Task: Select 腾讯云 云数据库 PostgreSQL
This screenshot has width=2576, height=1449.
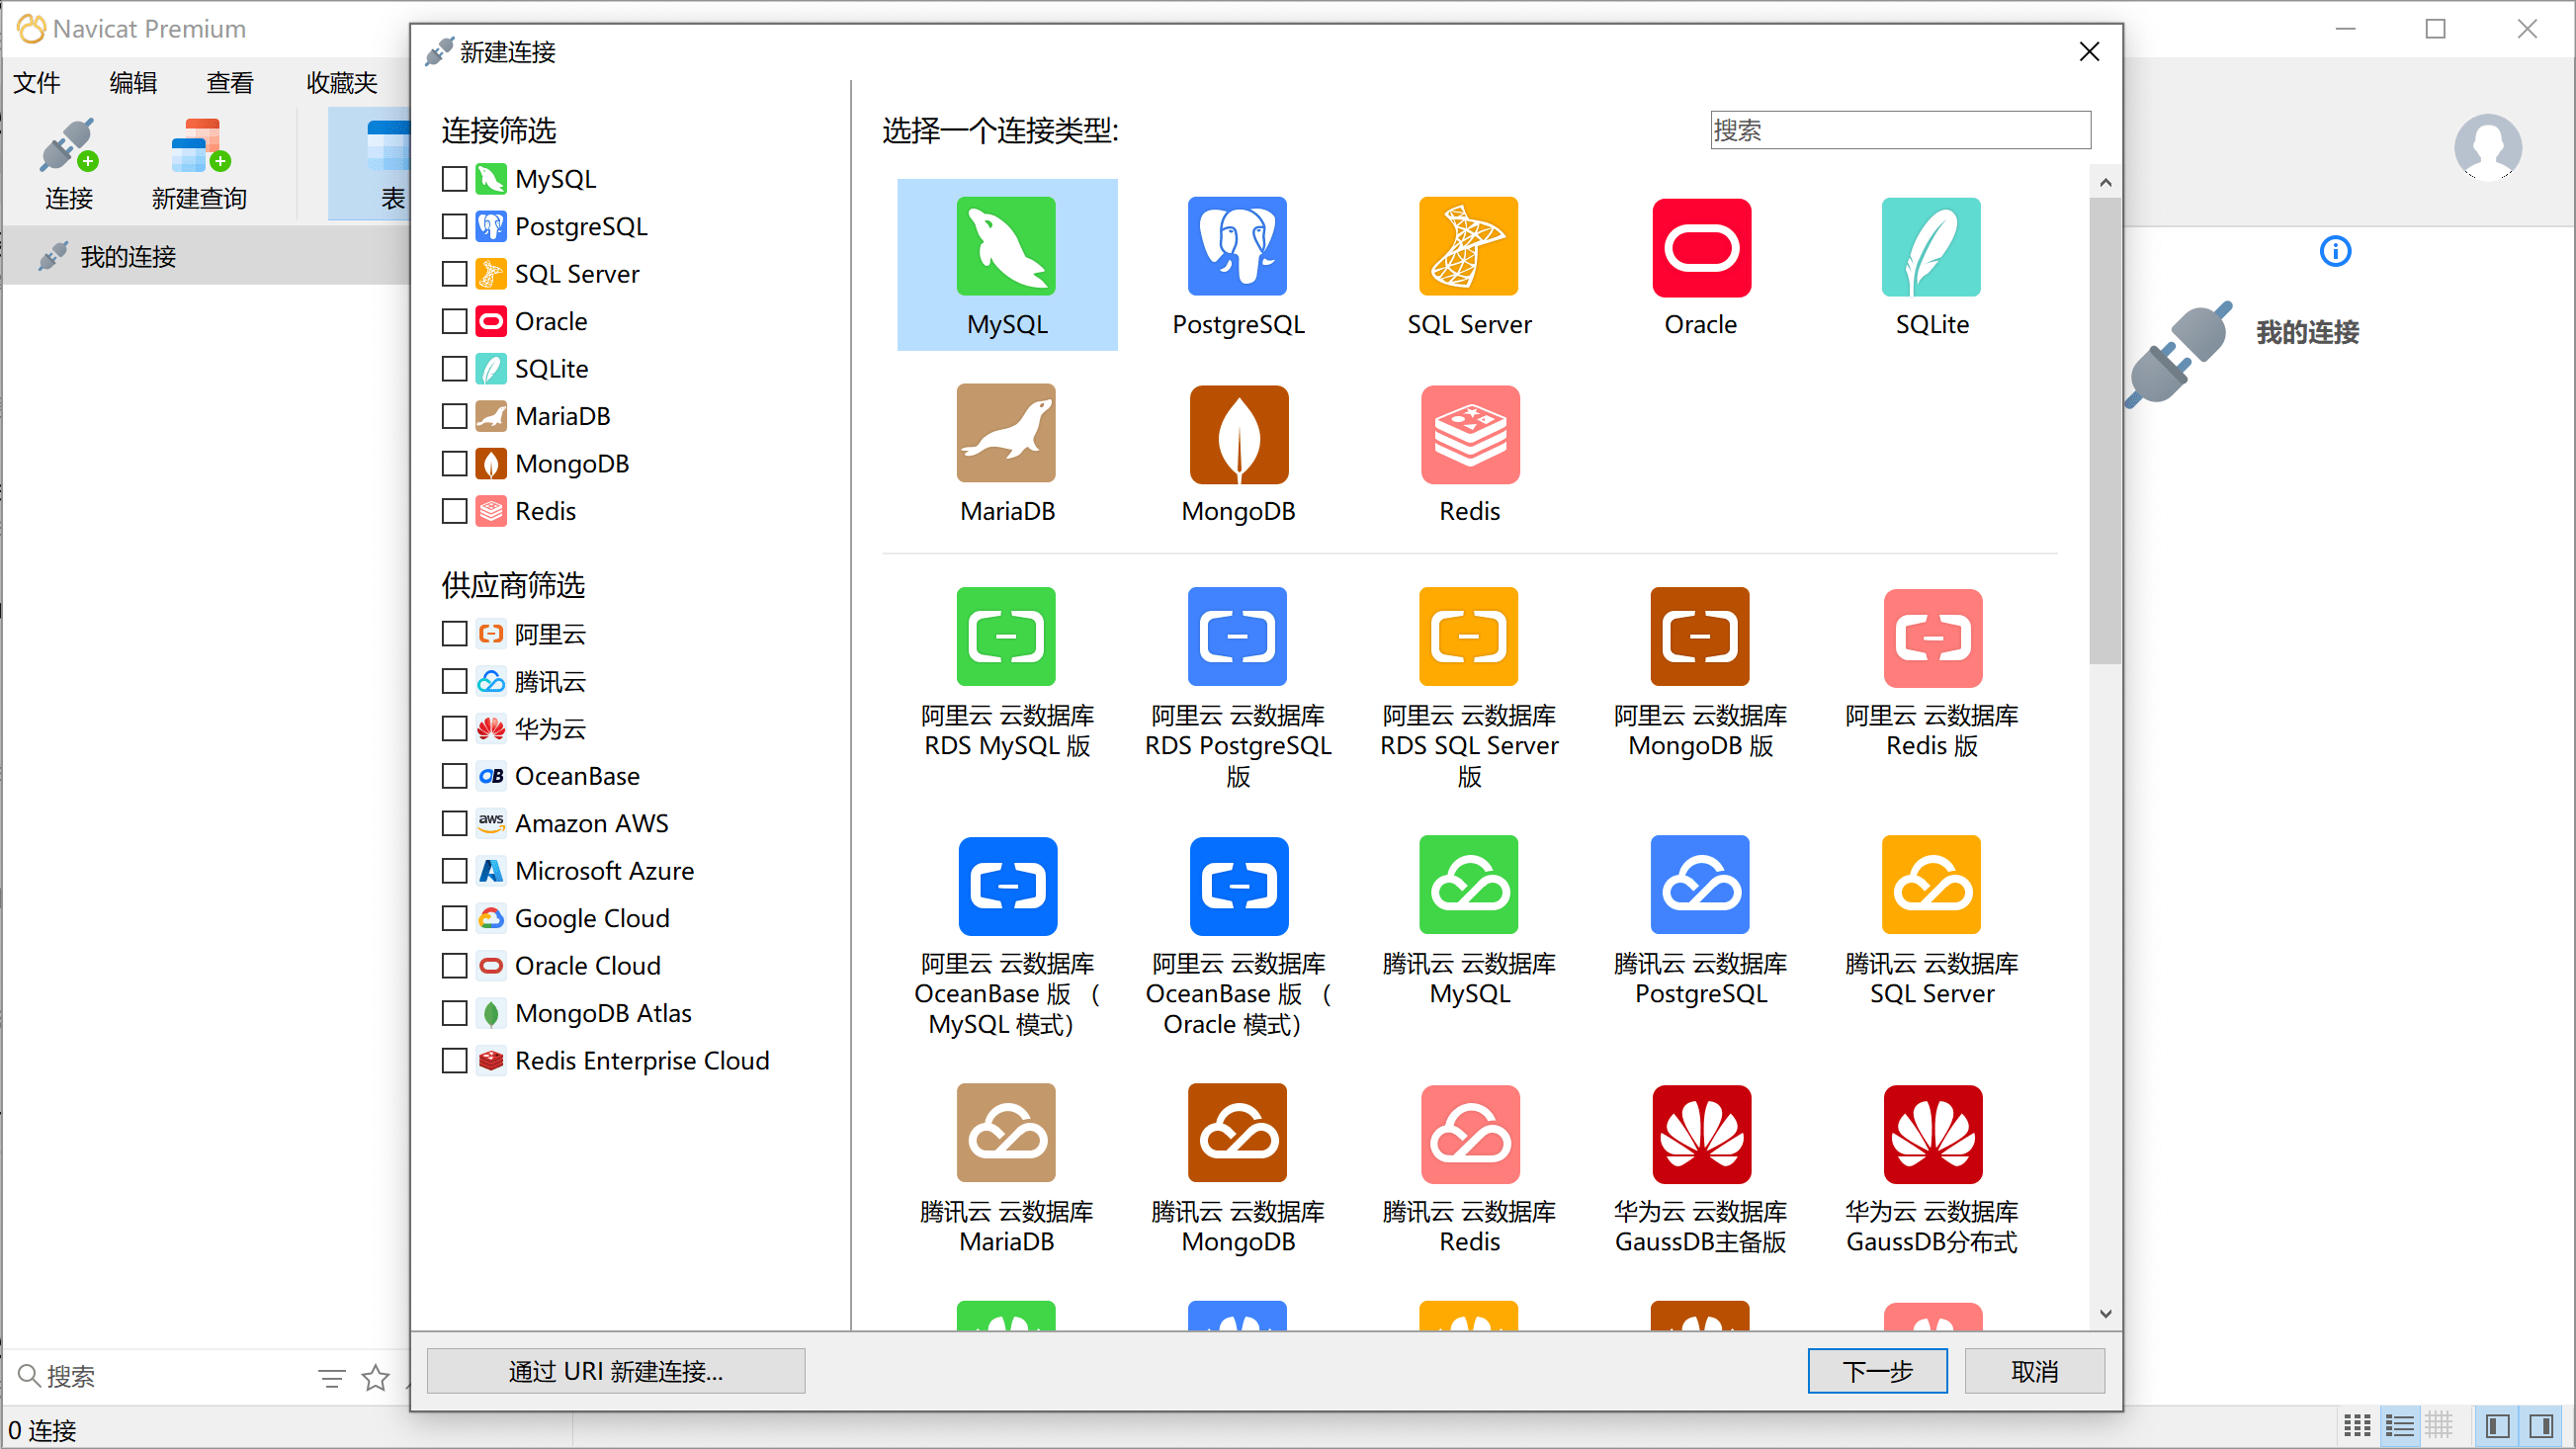Action: [x=1700, y=884]
